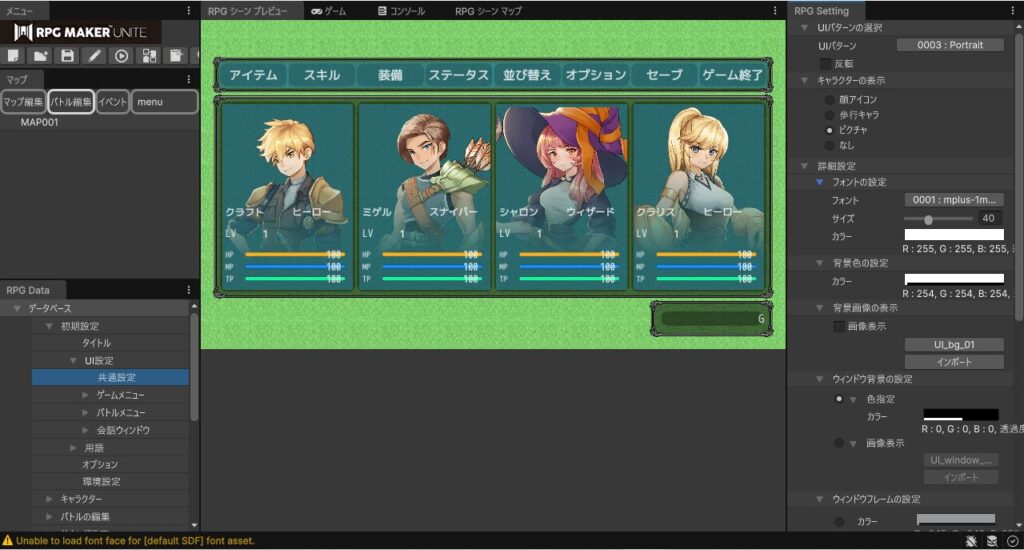Screen dimensions: 1024x550
Task: Open the RPG Data panel kebab options
Action: pos(189,290)
